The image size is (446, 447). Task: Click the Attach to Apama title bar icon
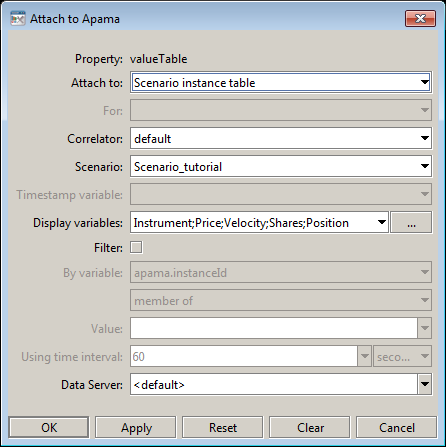18,18
